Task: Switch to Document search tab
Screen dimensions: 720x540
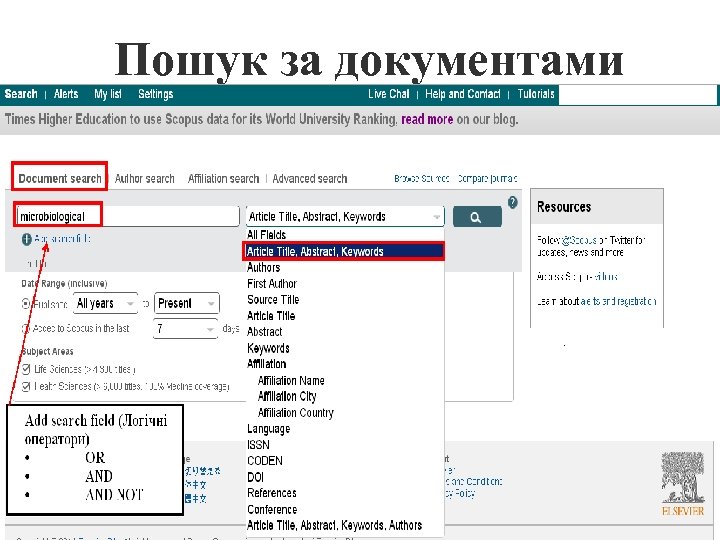Action: coord(60,178)
